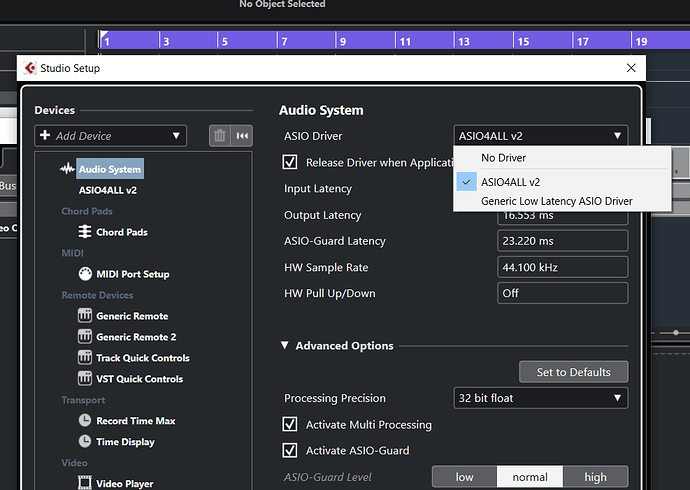Choose No Driver from the list
This screenshot has width=690, height=490.
point(503,158)
